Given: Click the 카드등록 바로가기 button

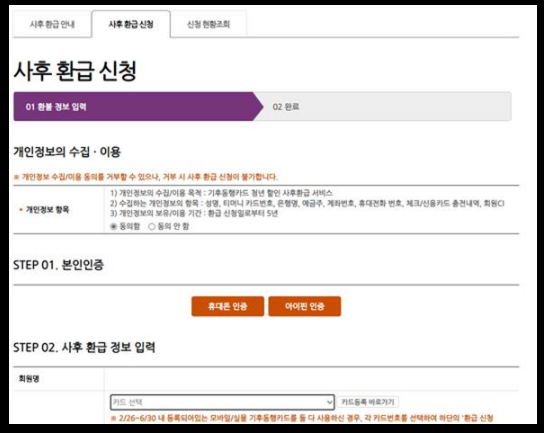Looking at the screenshot, I should tap(368, 402).
